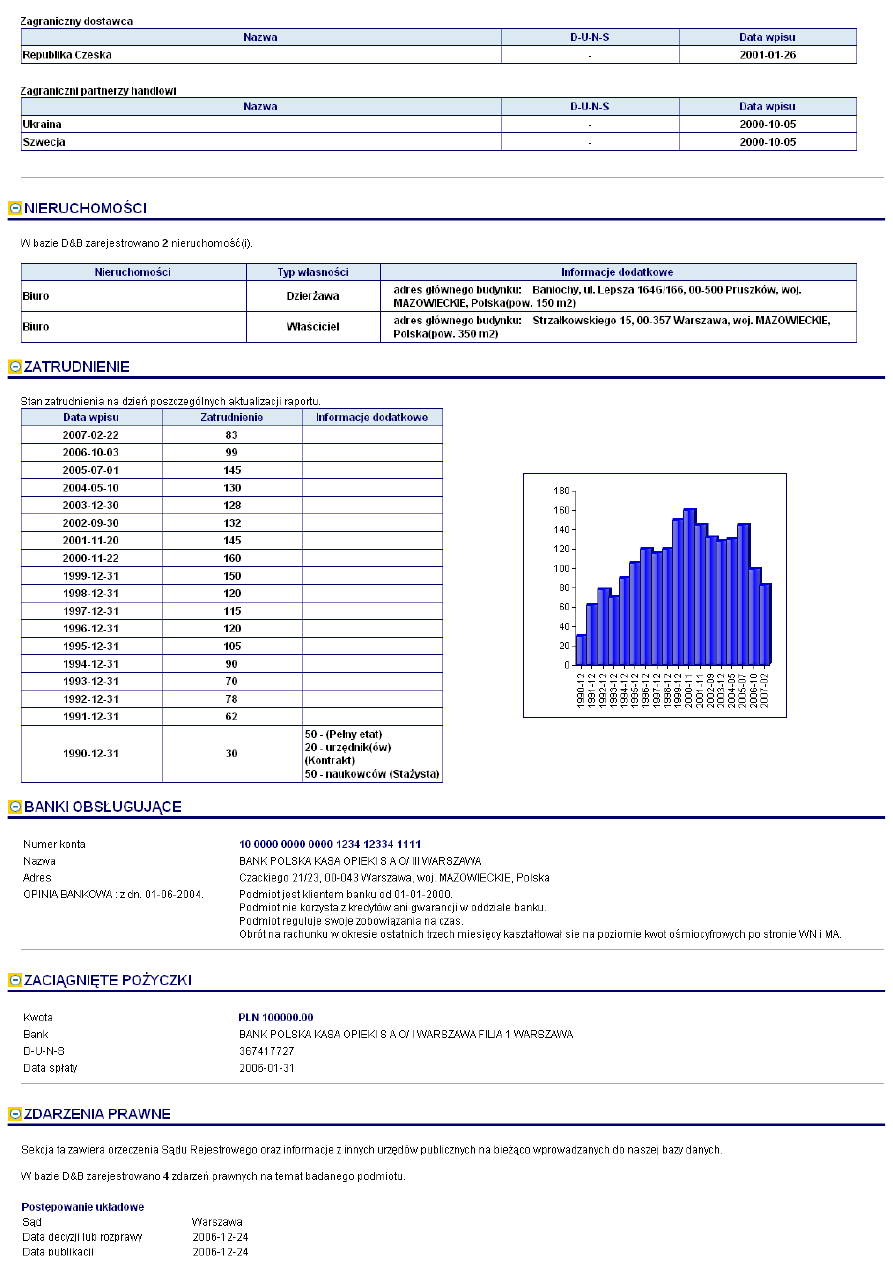
Task: Click the Właściciel ownership type cell
Action: [x=313, y=327]
